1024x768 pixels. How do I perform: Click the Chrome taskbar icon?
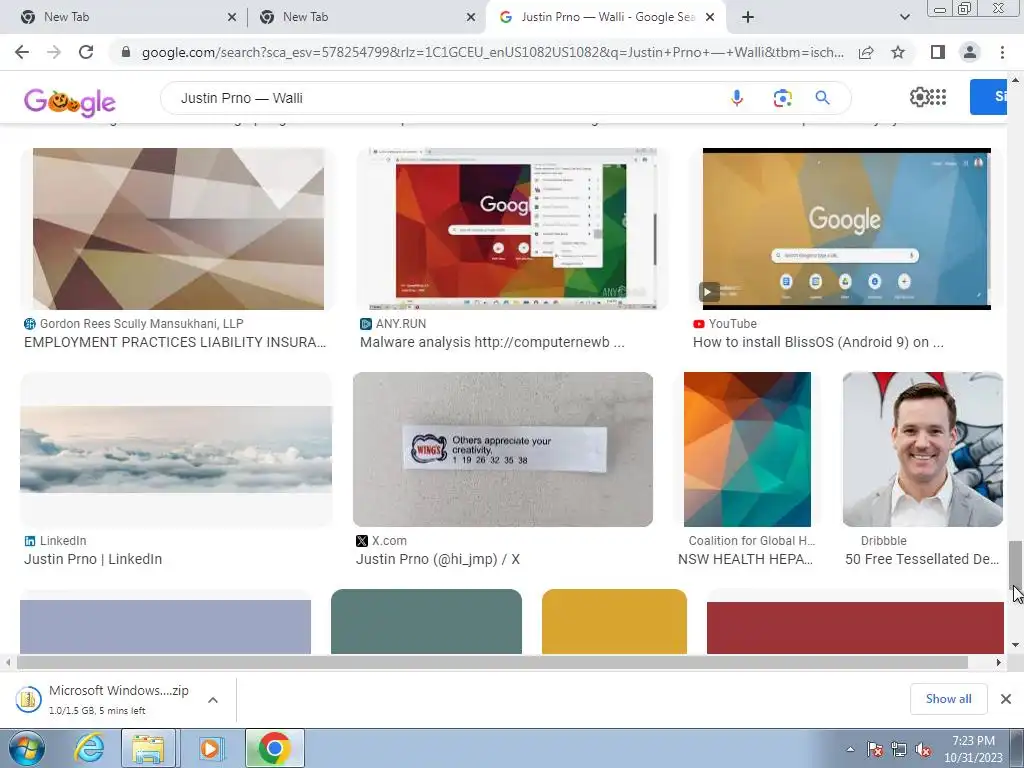[x=275, y=748]
